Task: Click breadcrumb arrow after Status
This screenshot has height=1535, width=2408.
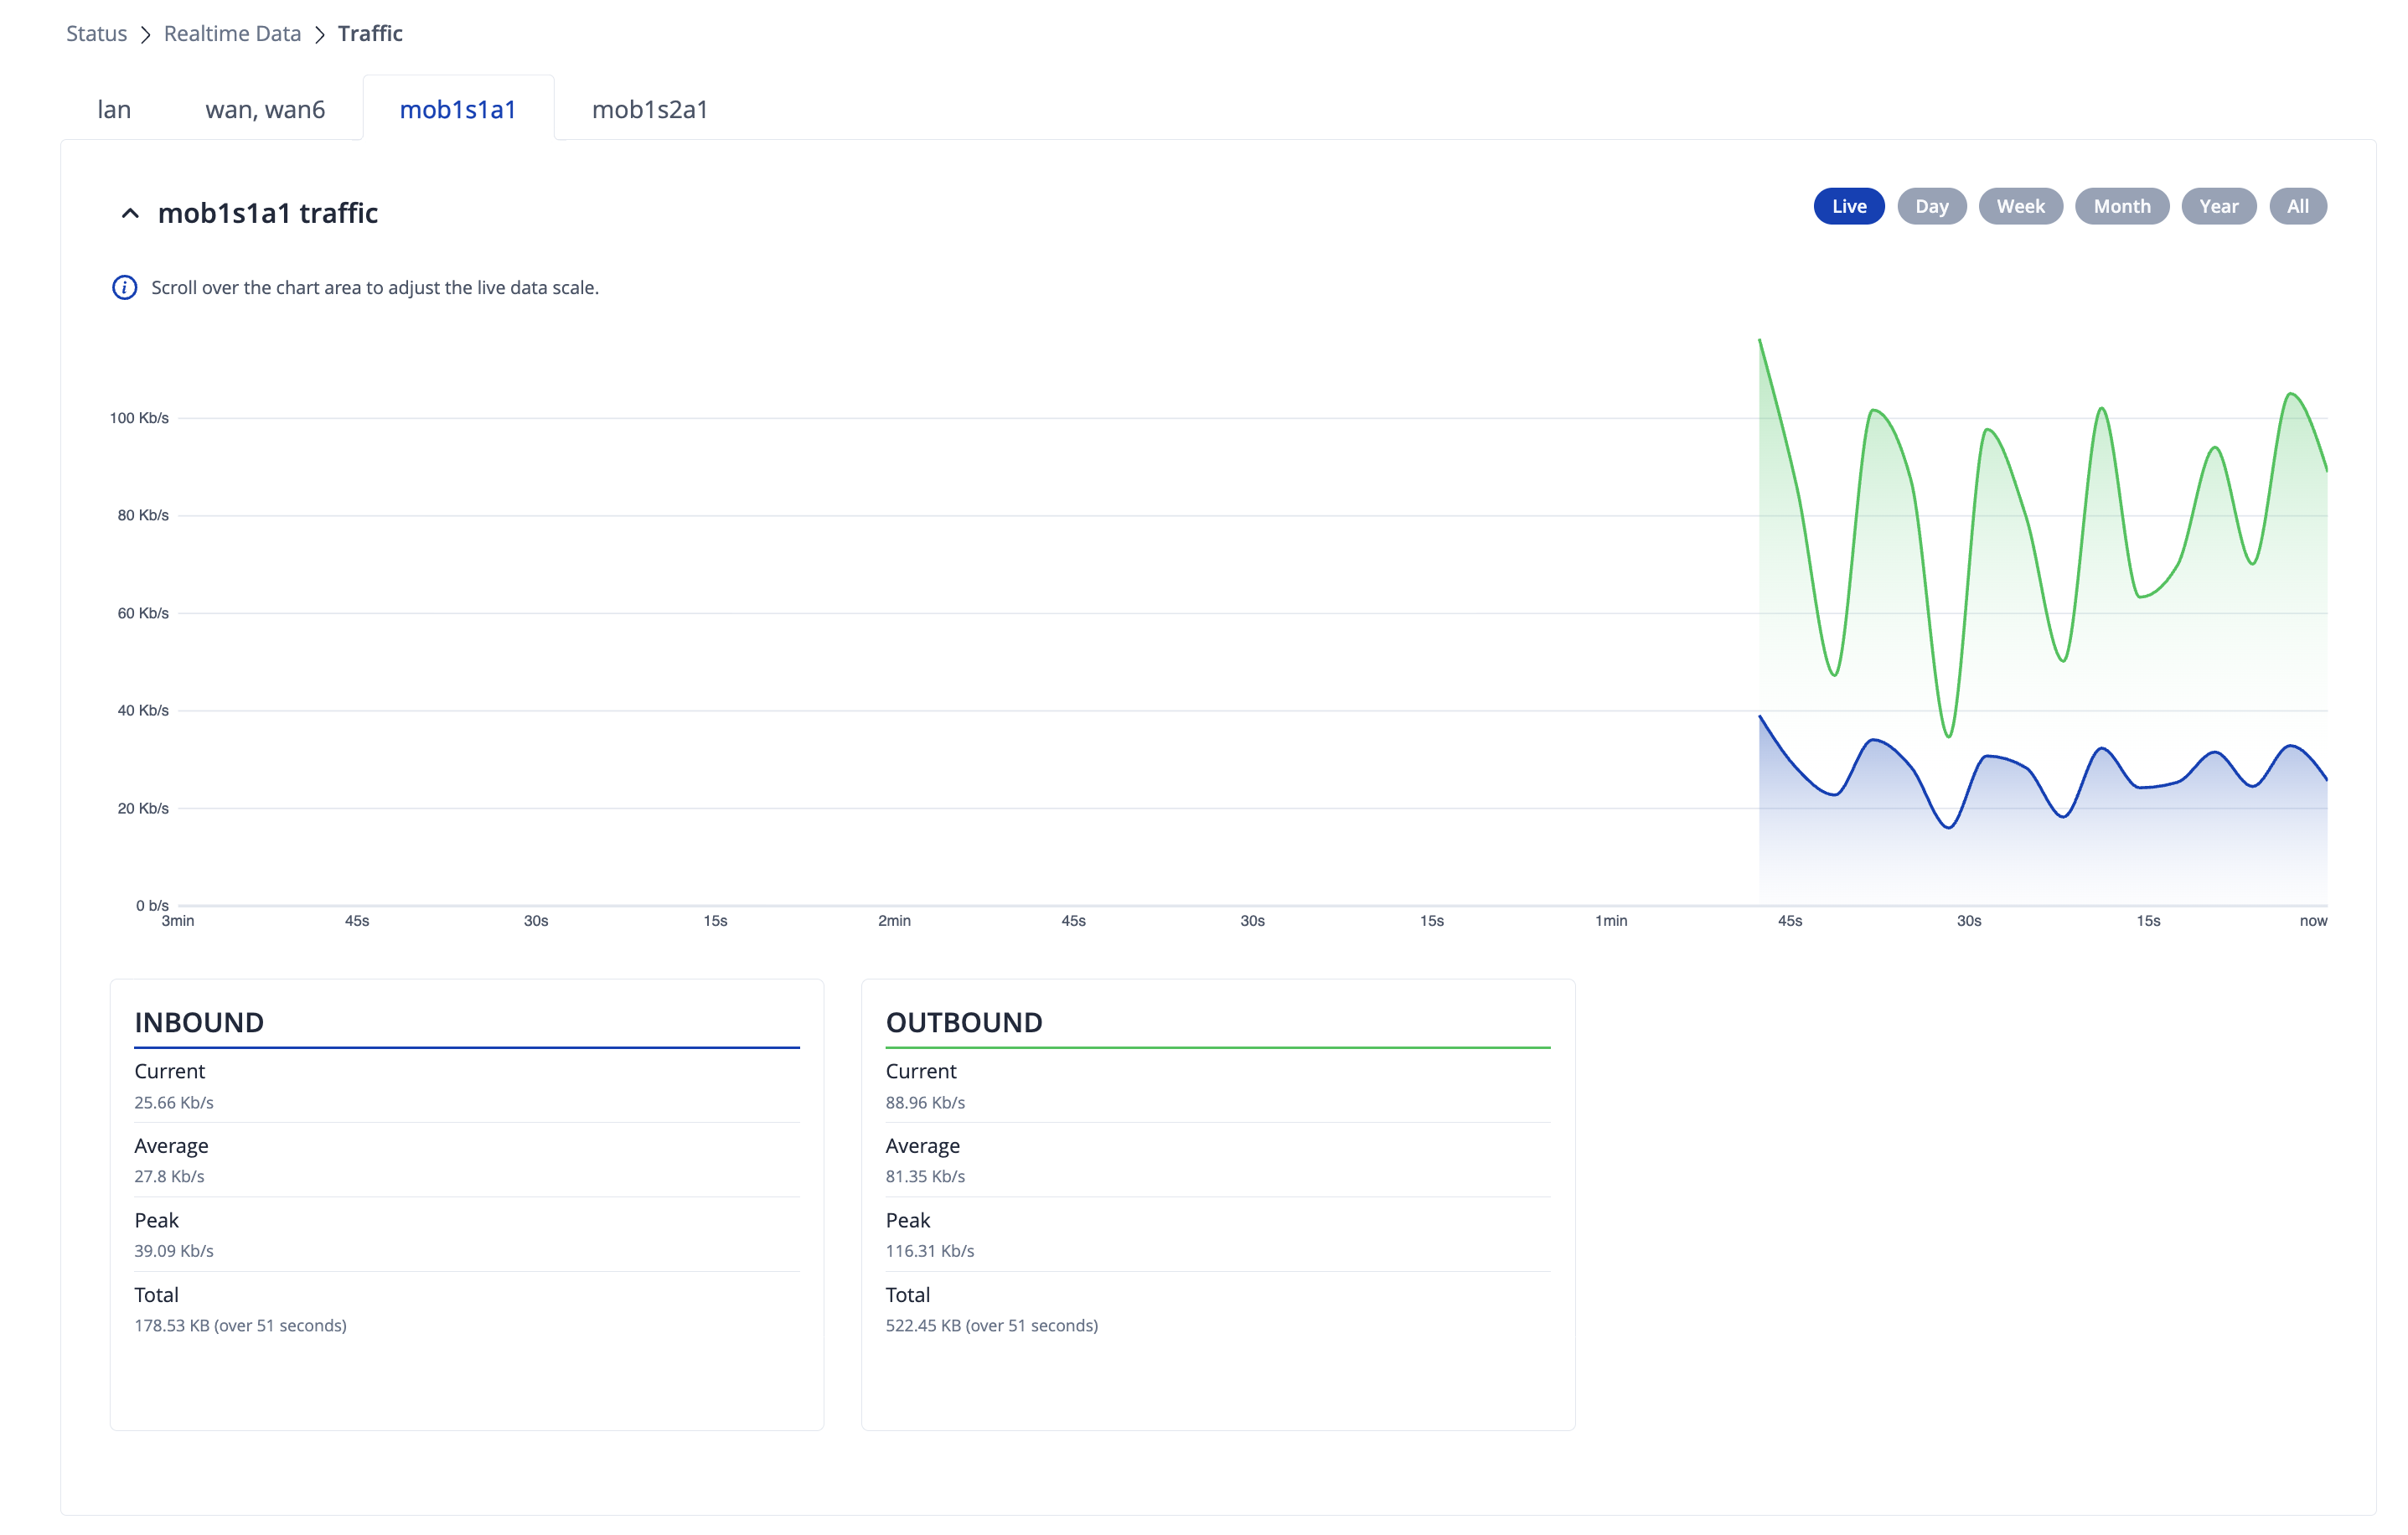Action: point(146,34)
